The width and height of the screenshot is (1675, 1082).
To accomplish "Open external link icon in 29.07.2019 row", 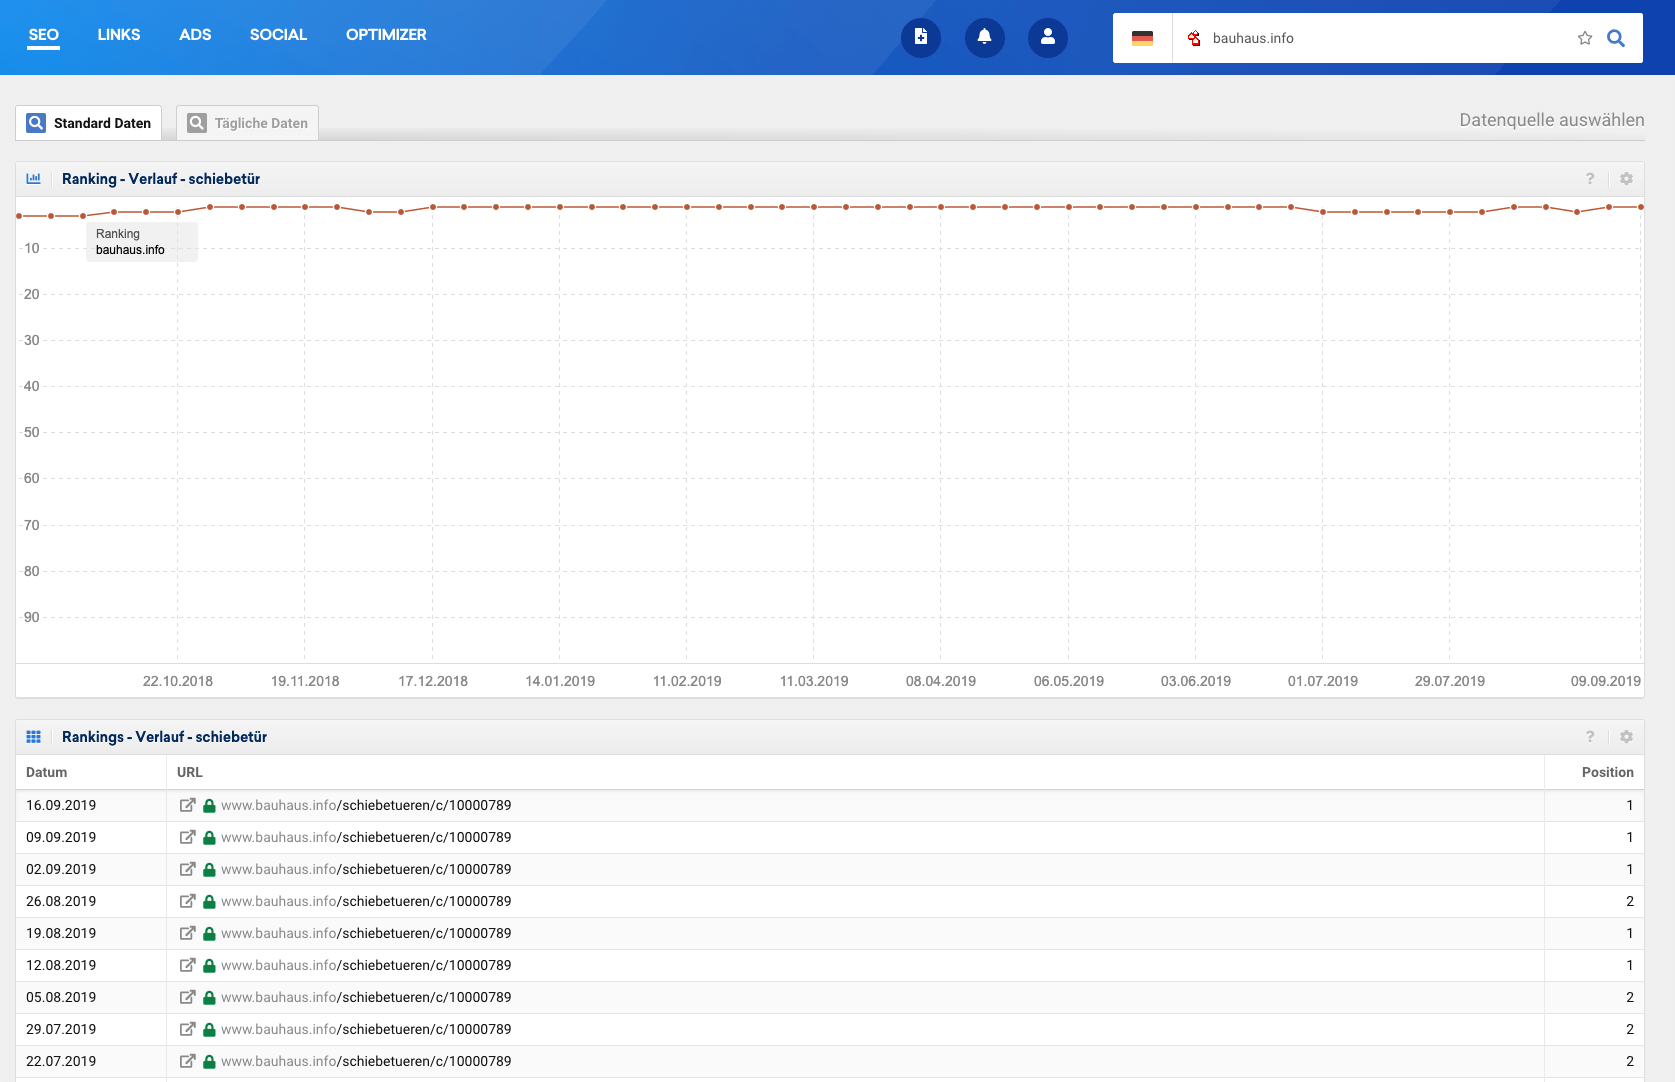I will tap(187, 1029).
